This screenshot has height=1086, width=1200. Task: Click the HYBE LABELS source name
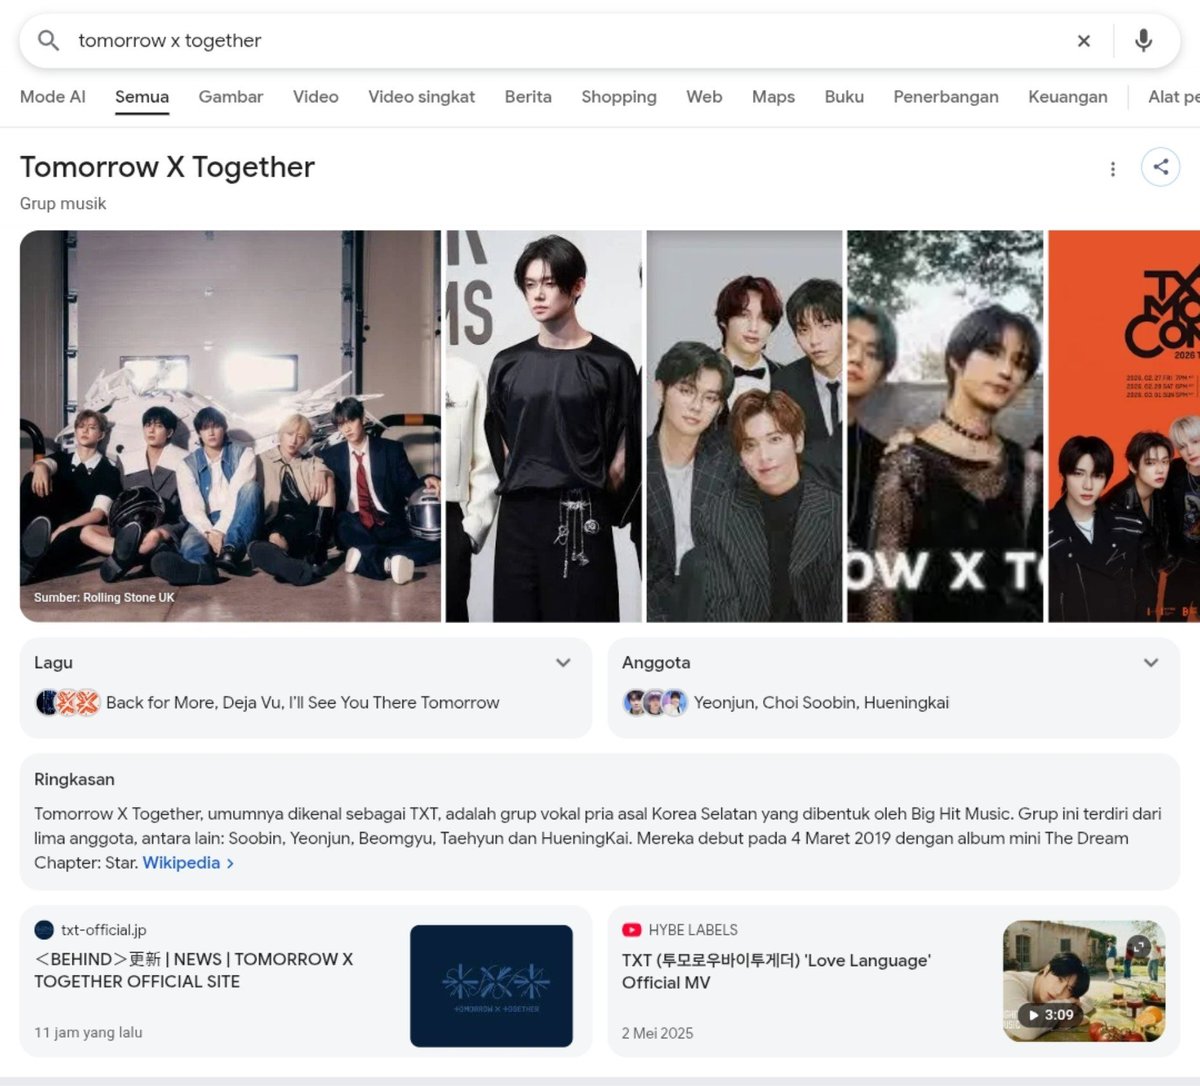pyautogui.click(x=693, y=930)
